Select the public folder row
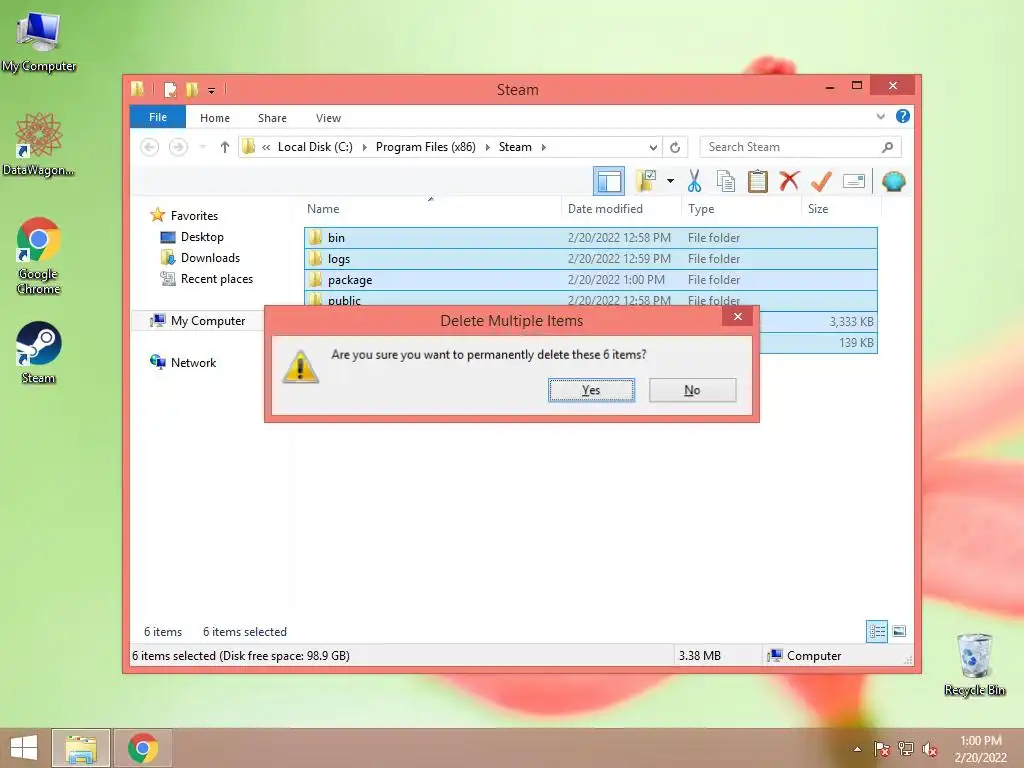 (x=590, y=298)
